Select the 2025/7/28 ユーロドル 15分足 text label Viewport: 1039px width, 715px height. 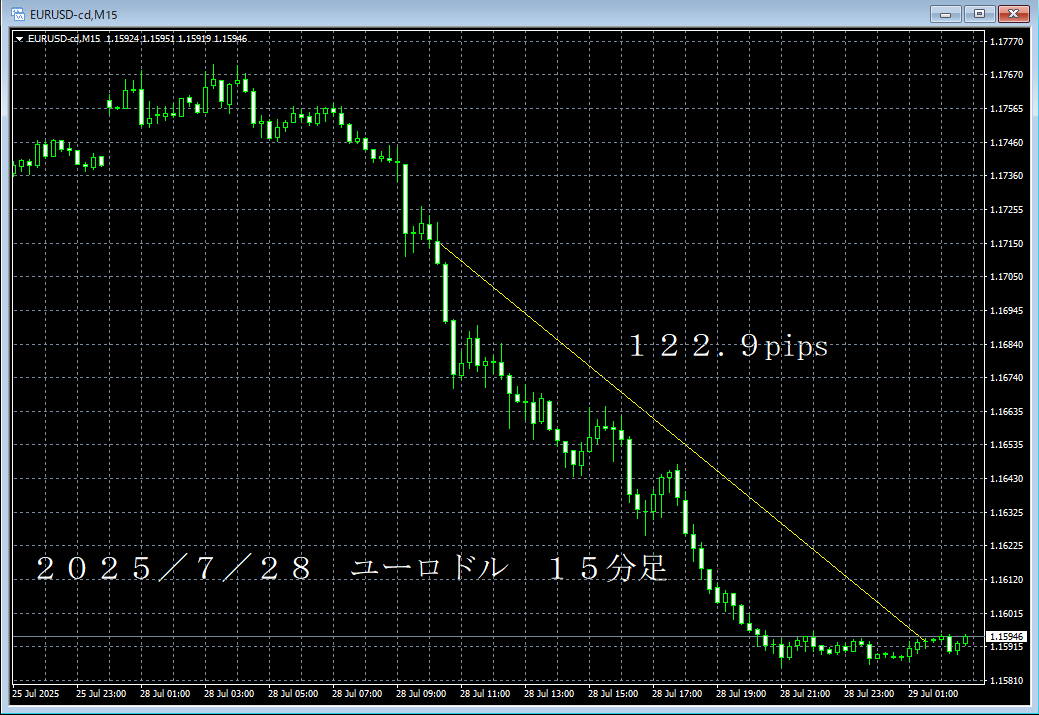(350, 568)
